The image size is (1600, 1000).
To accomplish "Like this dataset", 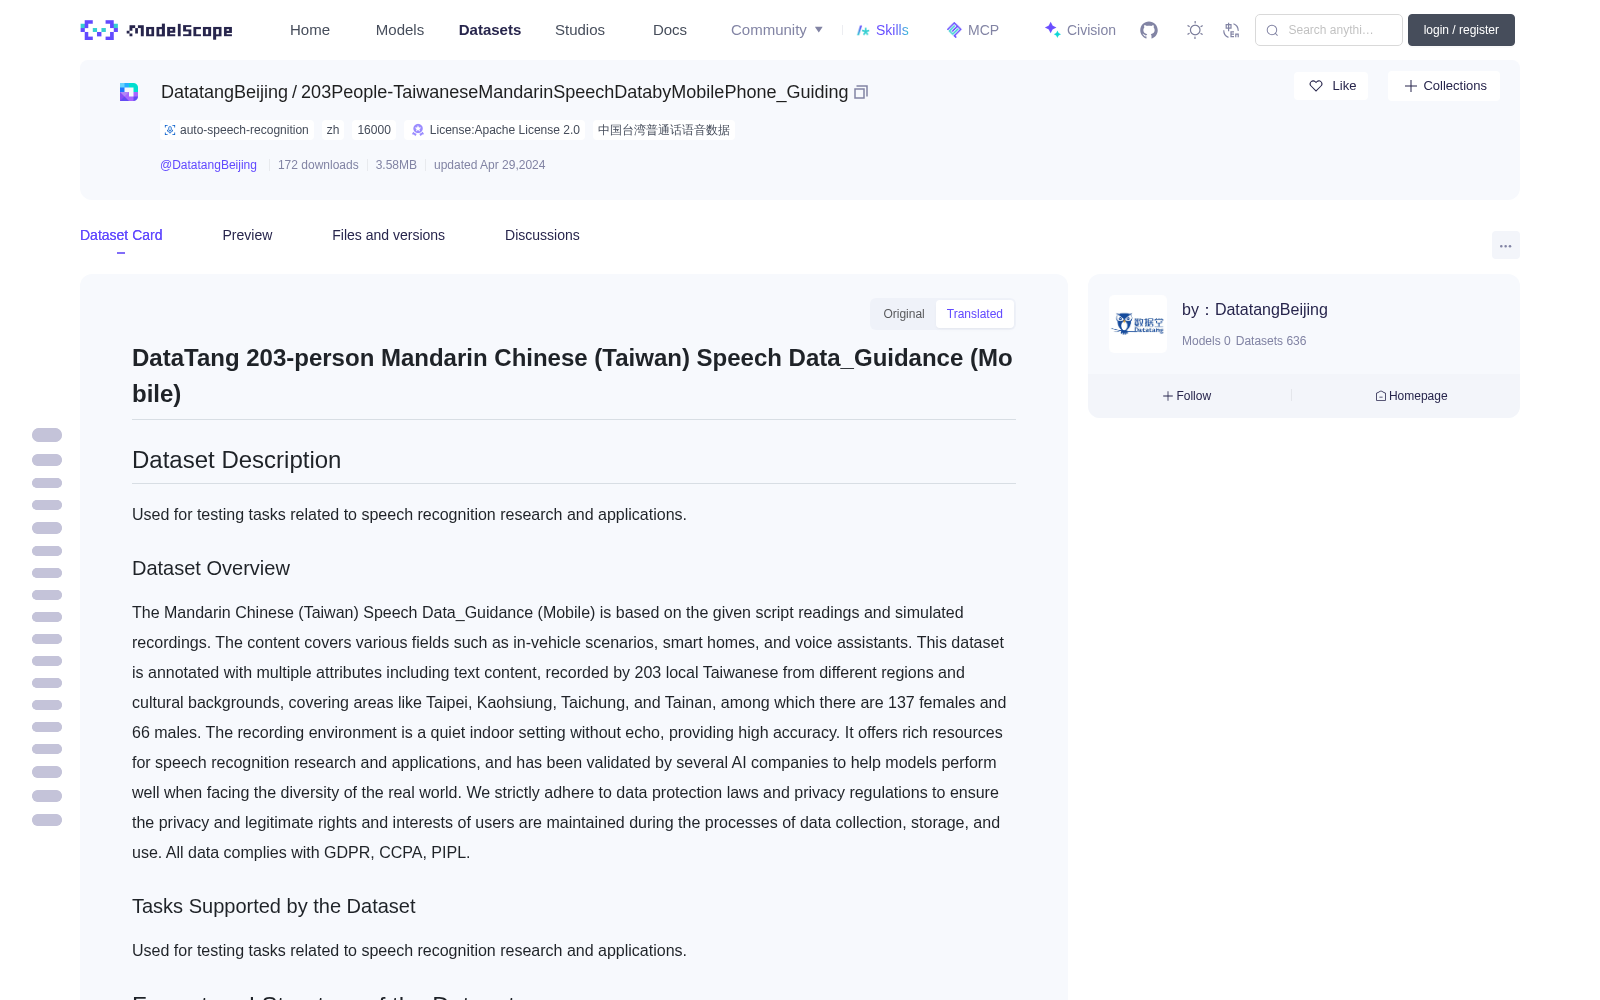I will [1332, 86].
